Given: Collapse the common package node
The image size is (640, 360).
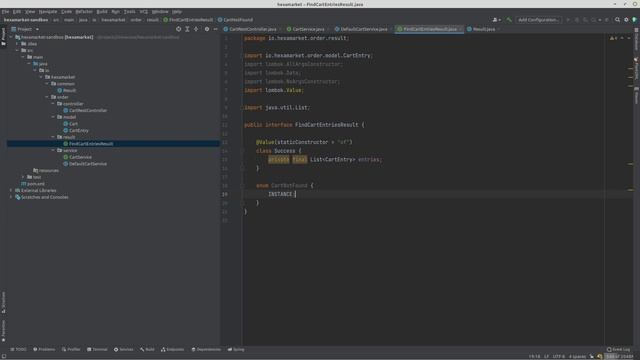Looking at the screenshot, I should pos(47,84).
